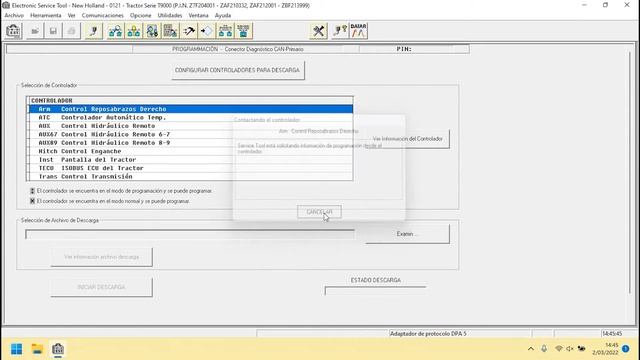Click the connector plug toolbar icon
Image resolution: width=640 pixels, height=360 pixels.
[x=94, y=31]
